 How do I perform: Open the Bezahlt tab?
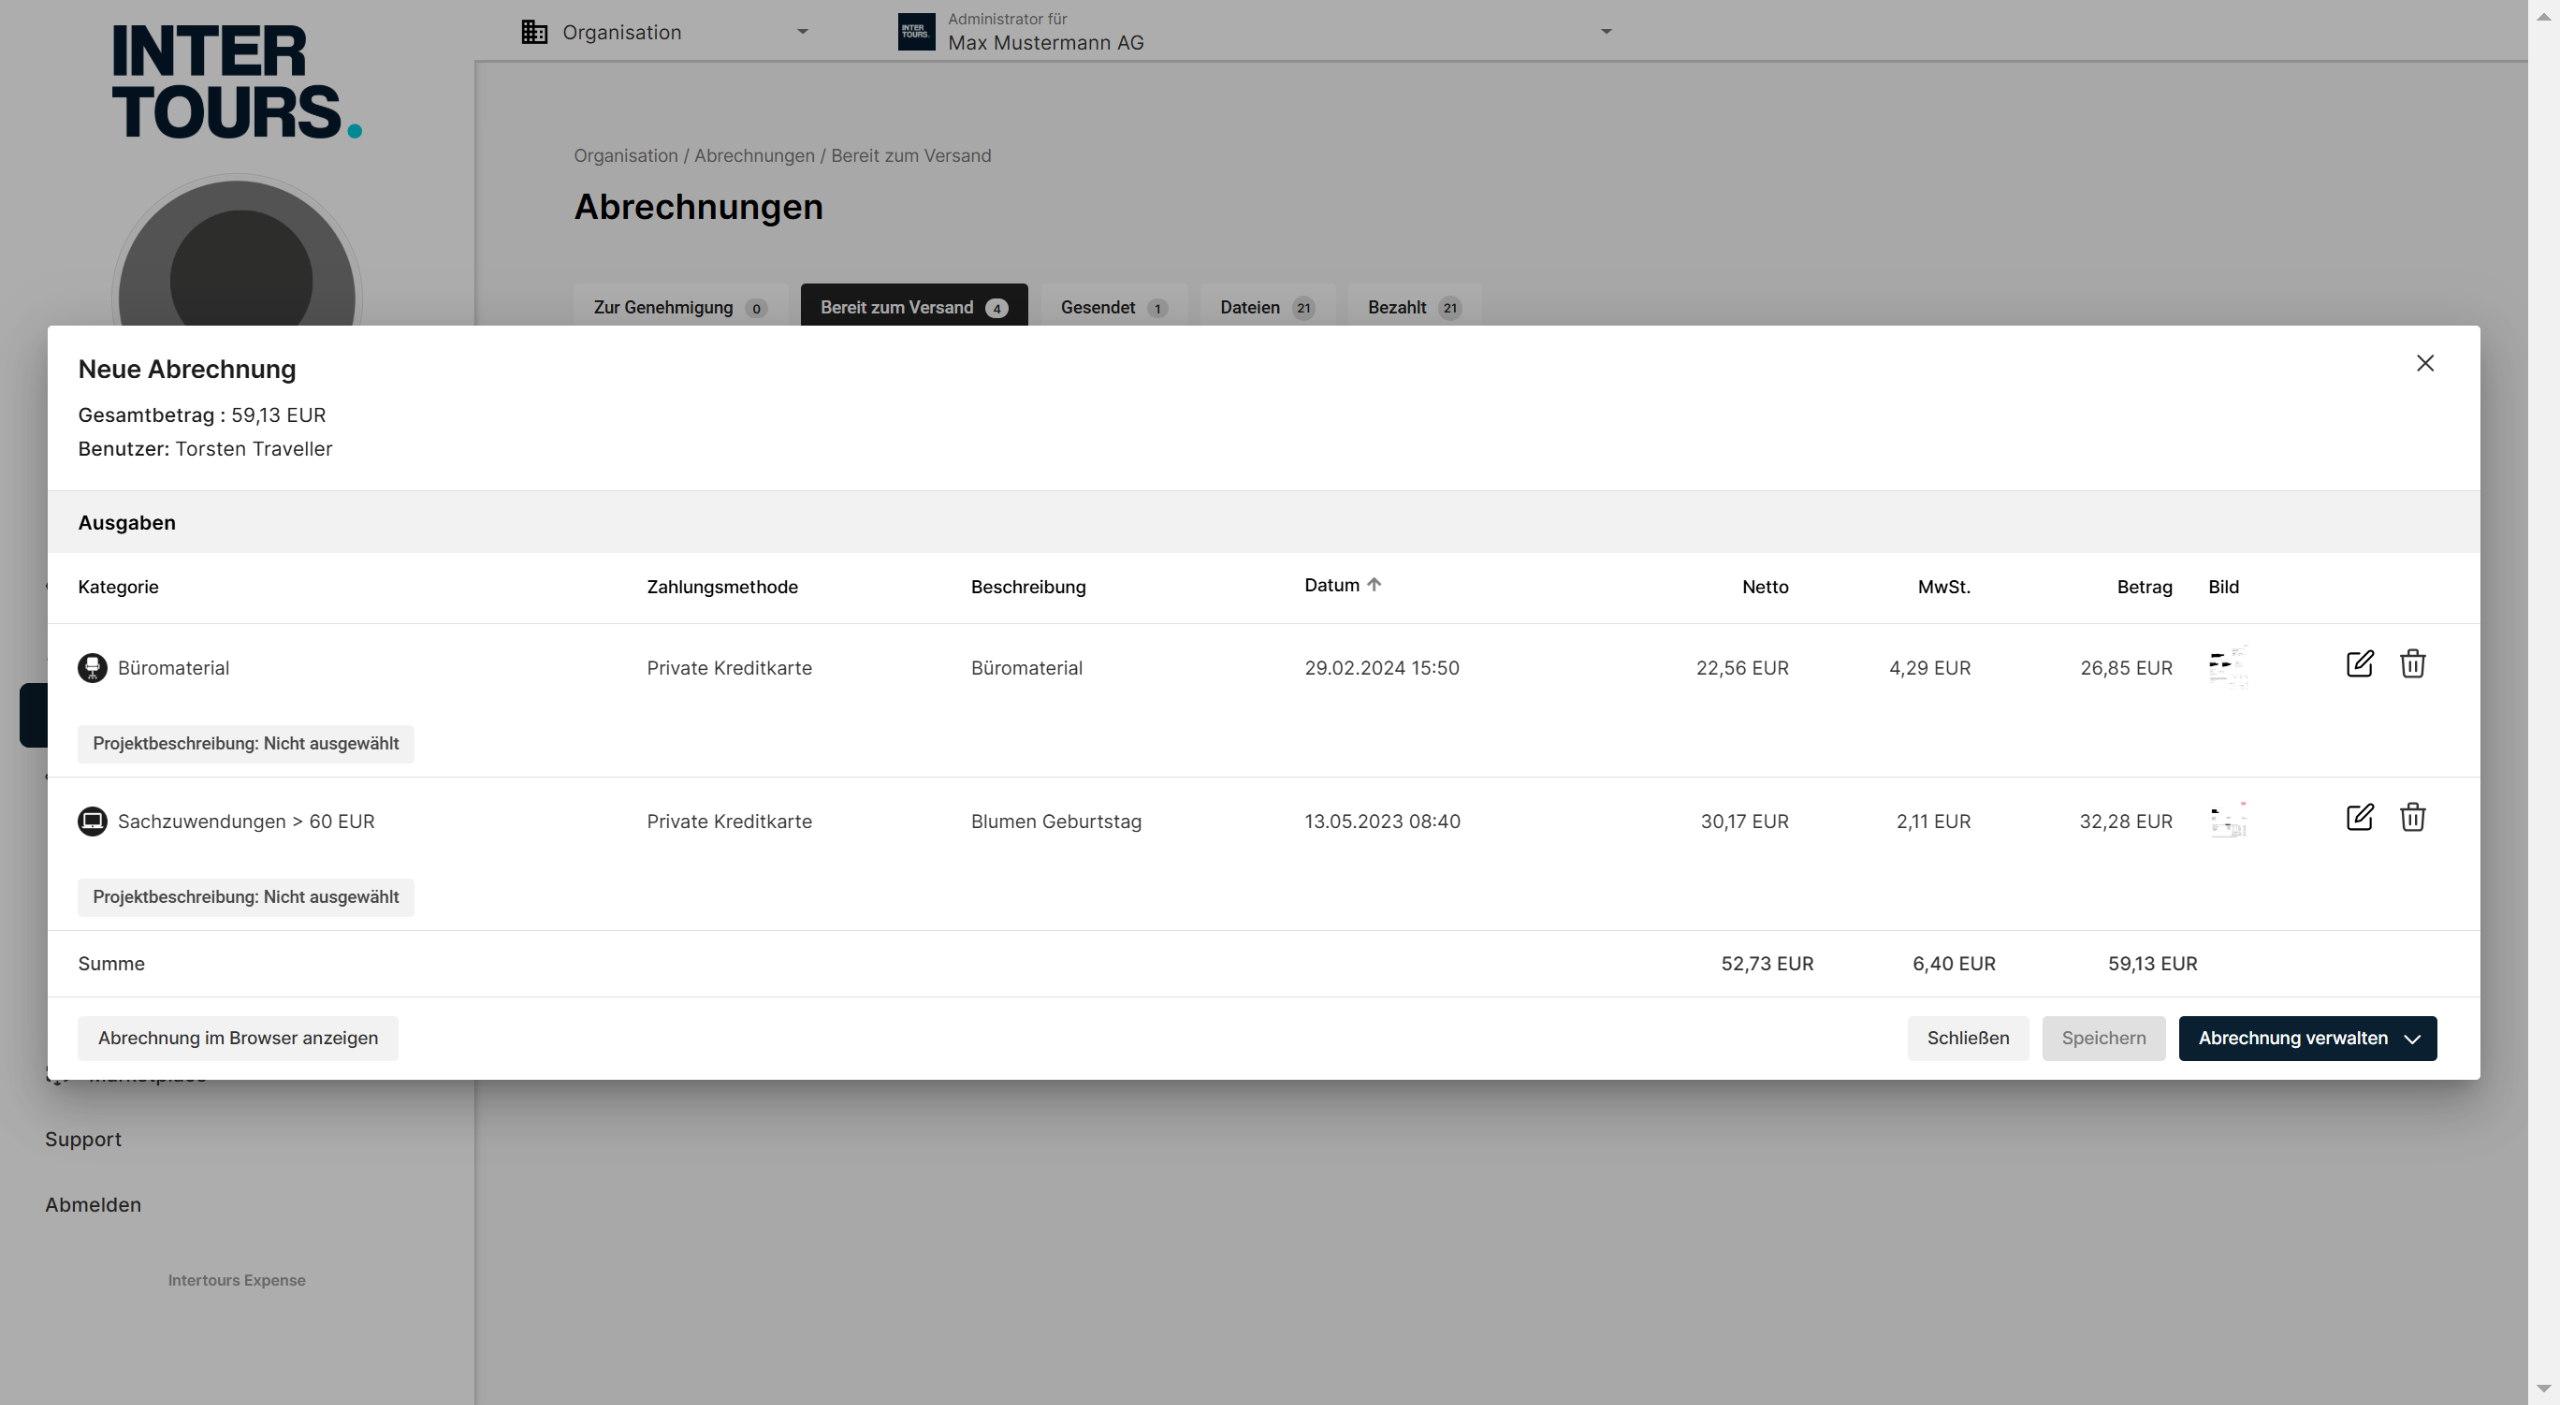[x=1413, y=307]
